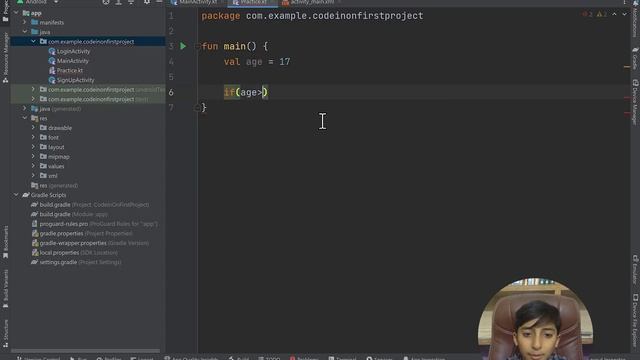The image size is (640, 360).
Task: Click the package declaration text on line 1
Action: click(x=312, y=16)
